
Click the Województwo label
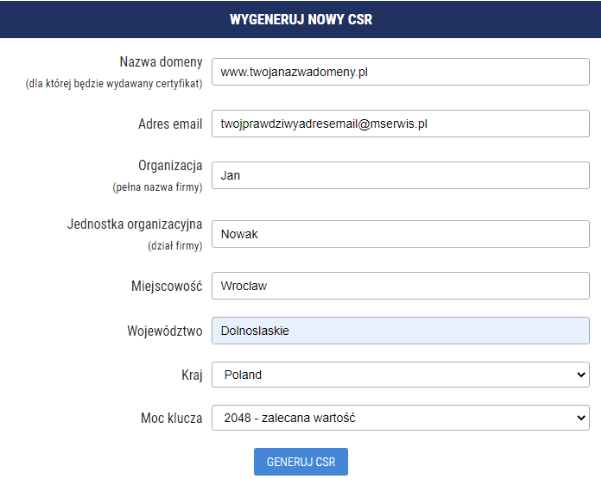coord(165,331)
